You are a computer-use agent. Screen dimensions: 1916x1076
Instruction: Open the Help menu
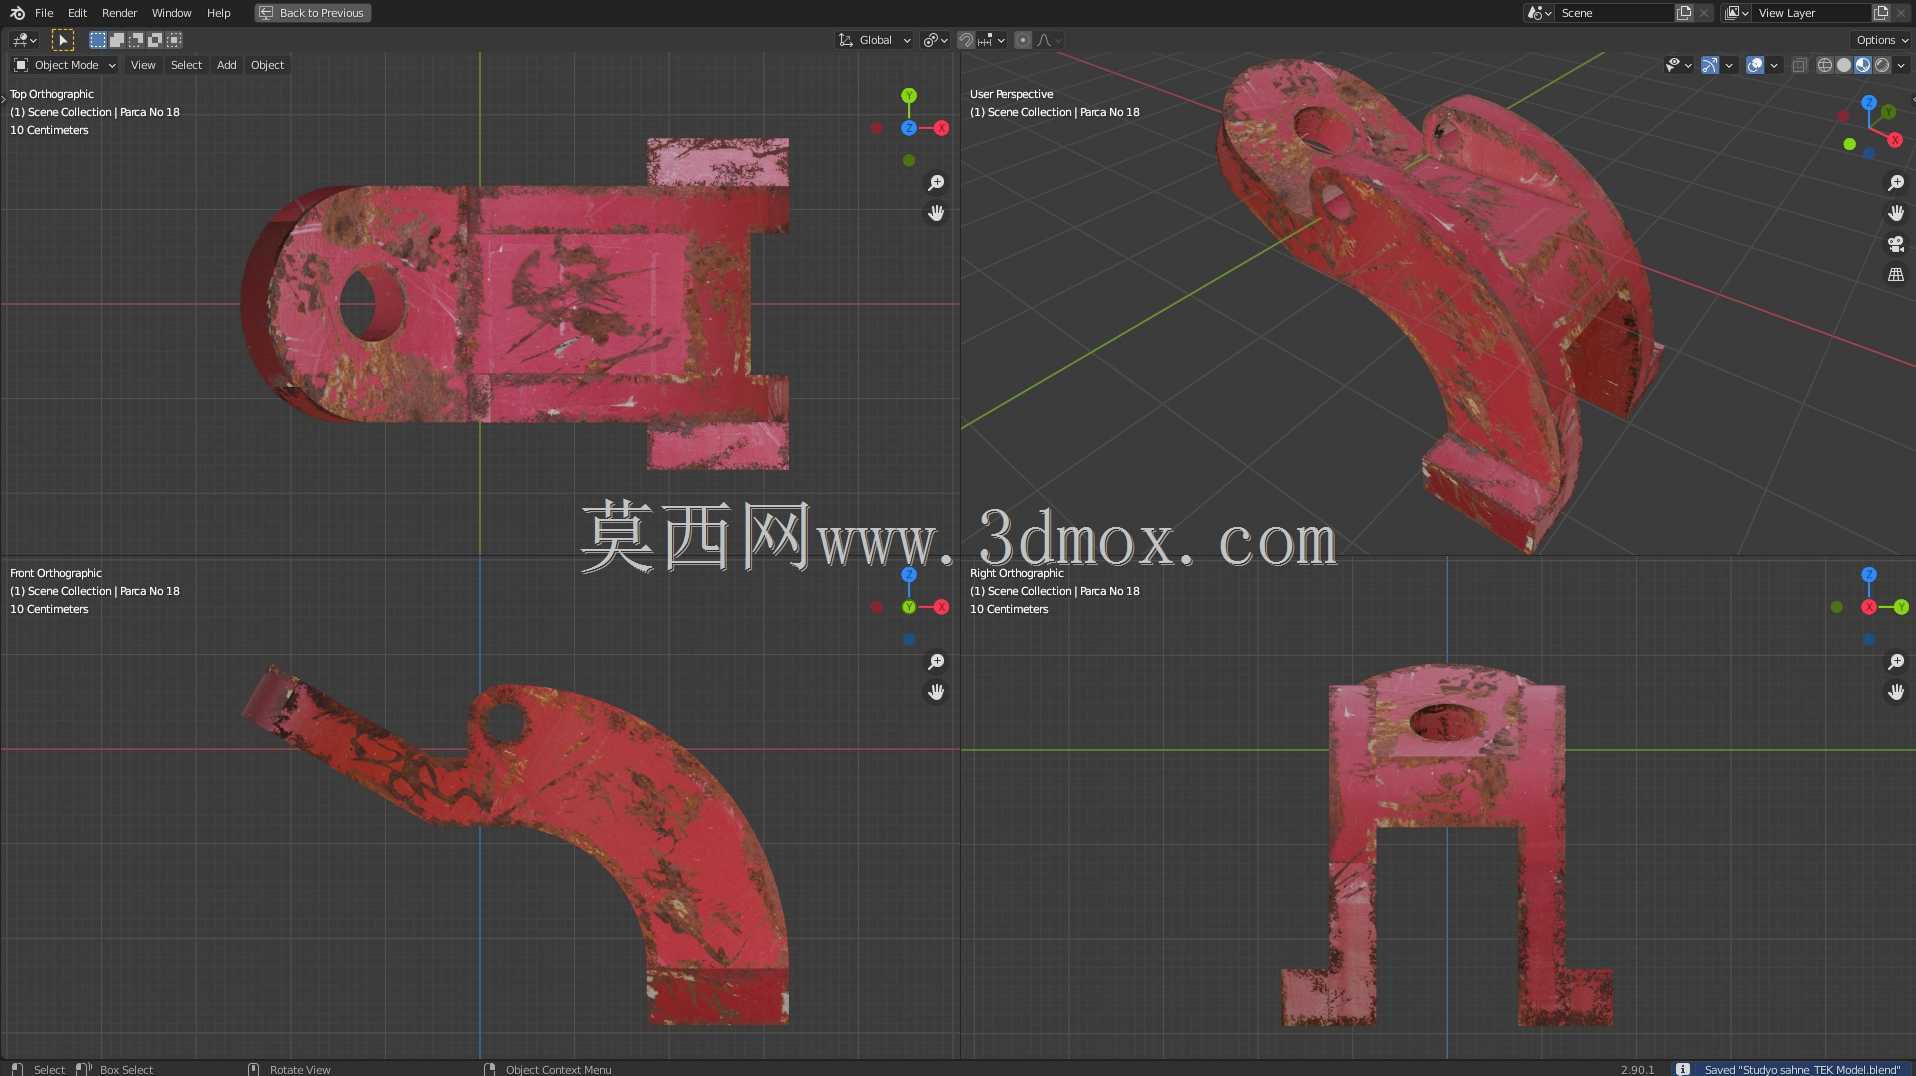(218, 13)
